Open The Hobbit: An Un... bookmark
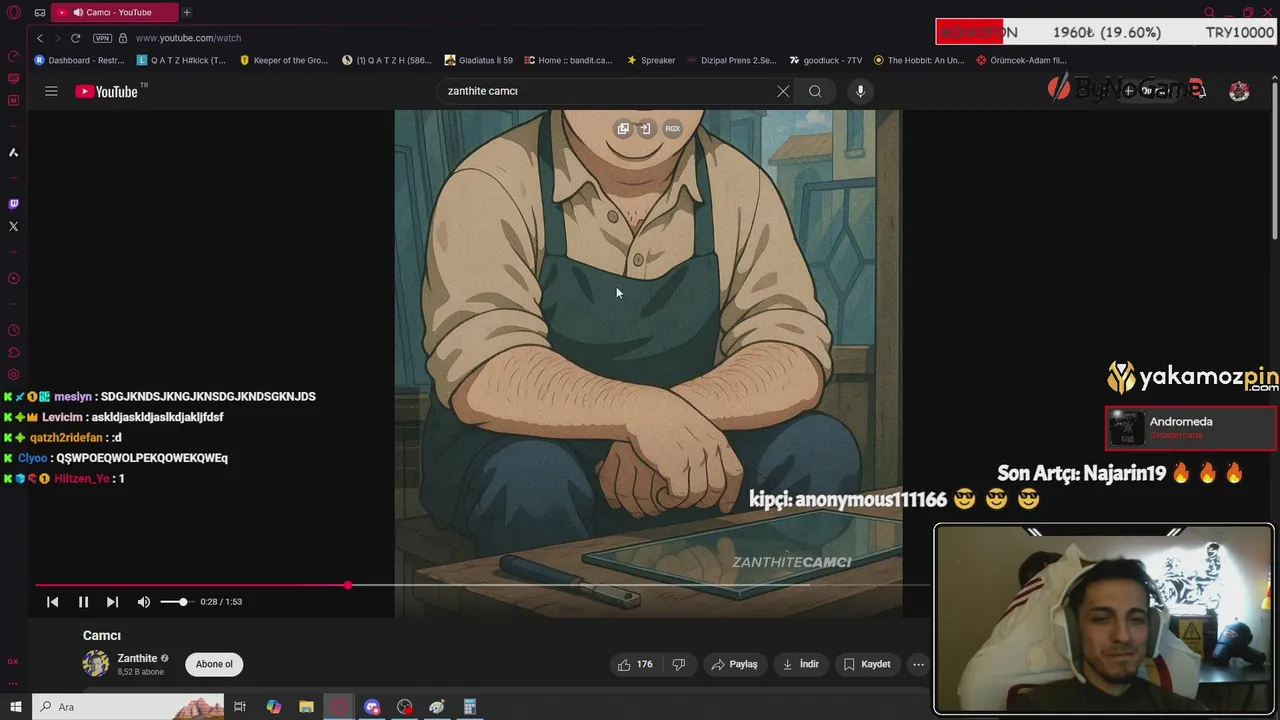This screenshot has width=1280, height=720. [919, 60]
